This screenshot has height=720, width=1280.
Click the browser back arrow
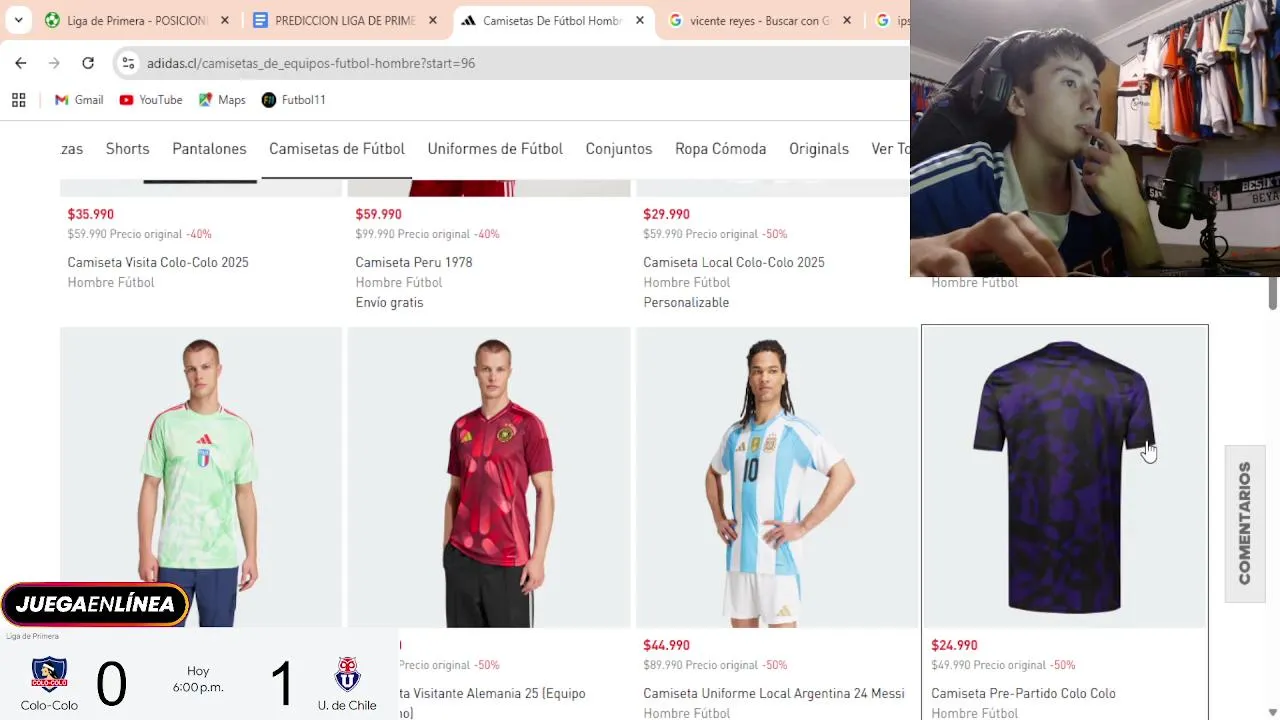tap(21, 63)
